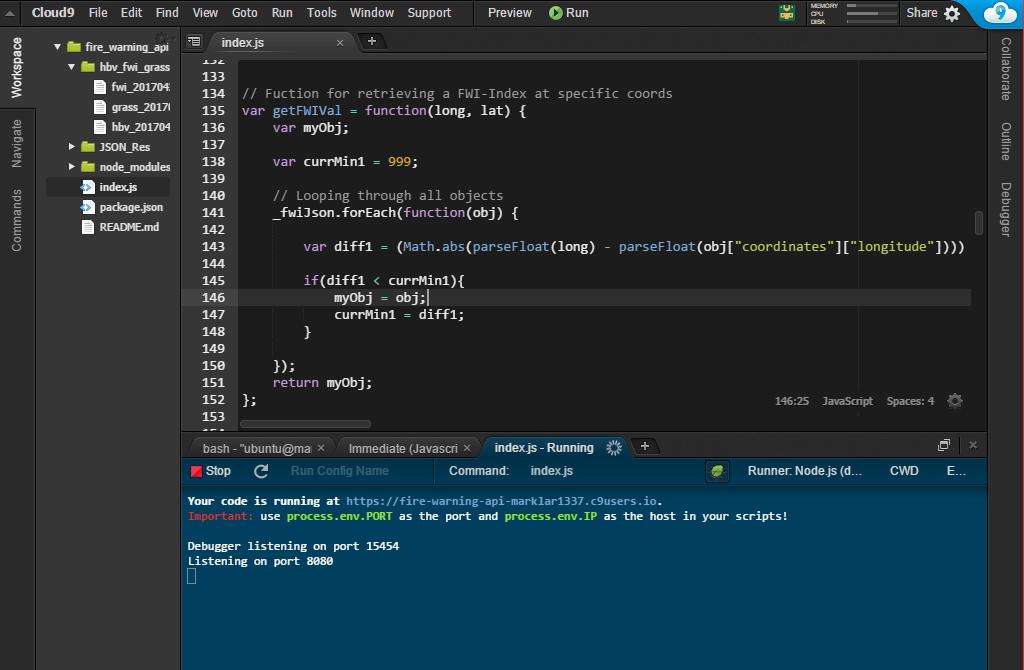Open the Support menu
Screen dimensions: 1024x670
pyautogui.click(x=429, y=12)
